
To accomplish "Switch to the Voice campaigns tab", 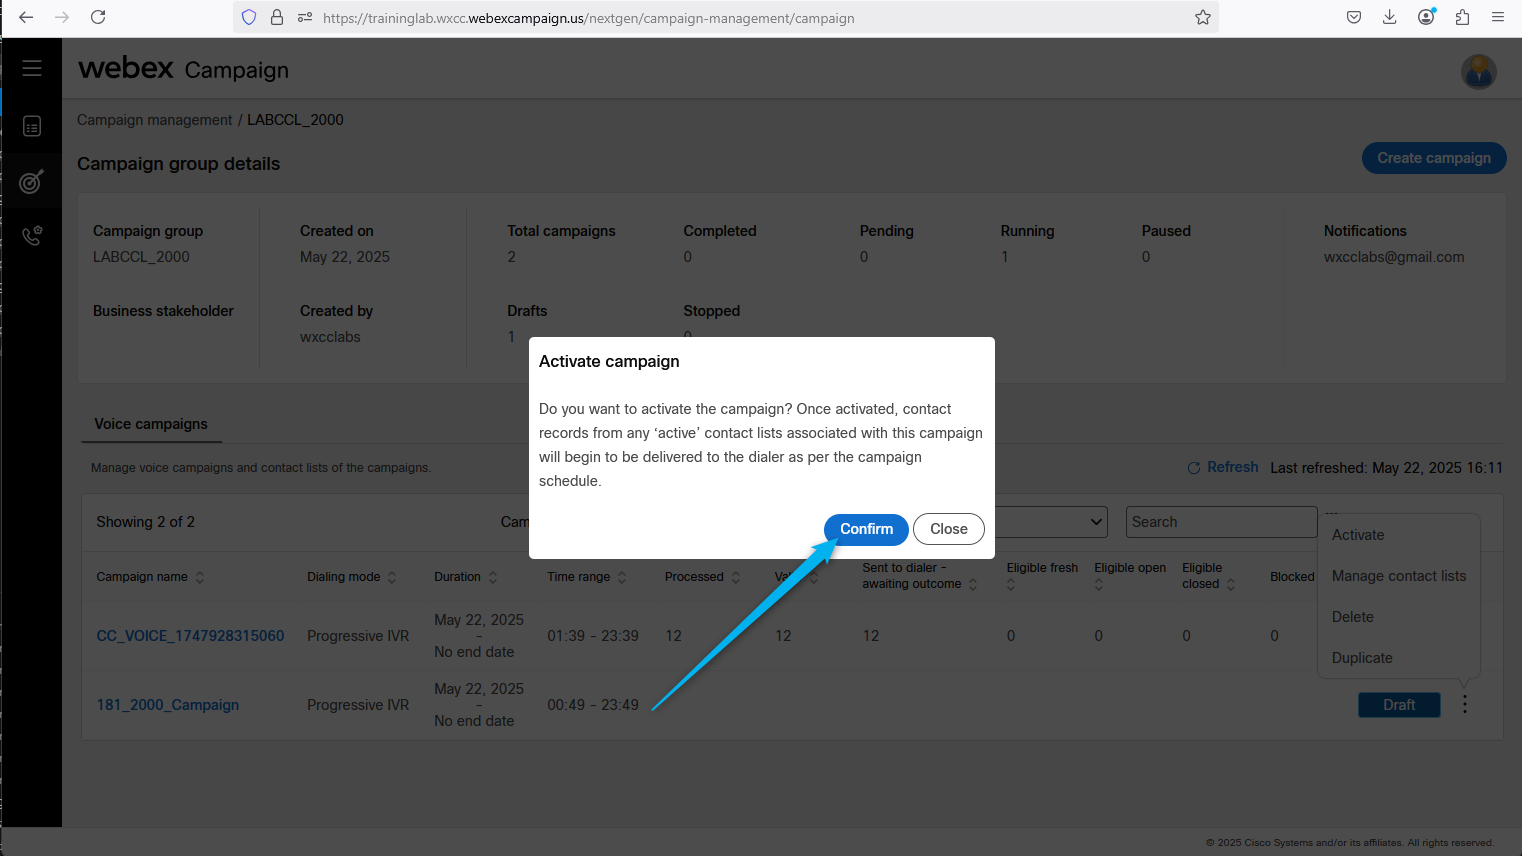I will (151, 424).
